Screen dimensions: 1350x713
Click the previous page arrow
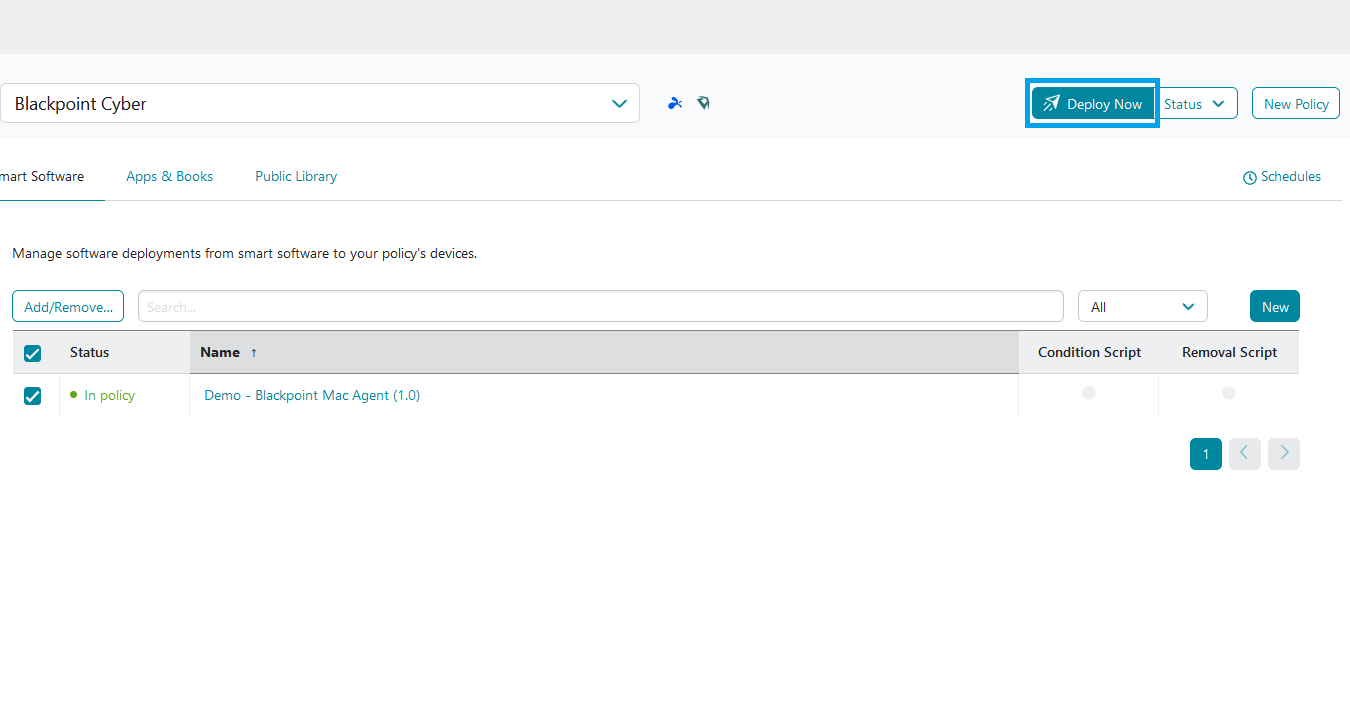click(1245, 454)
